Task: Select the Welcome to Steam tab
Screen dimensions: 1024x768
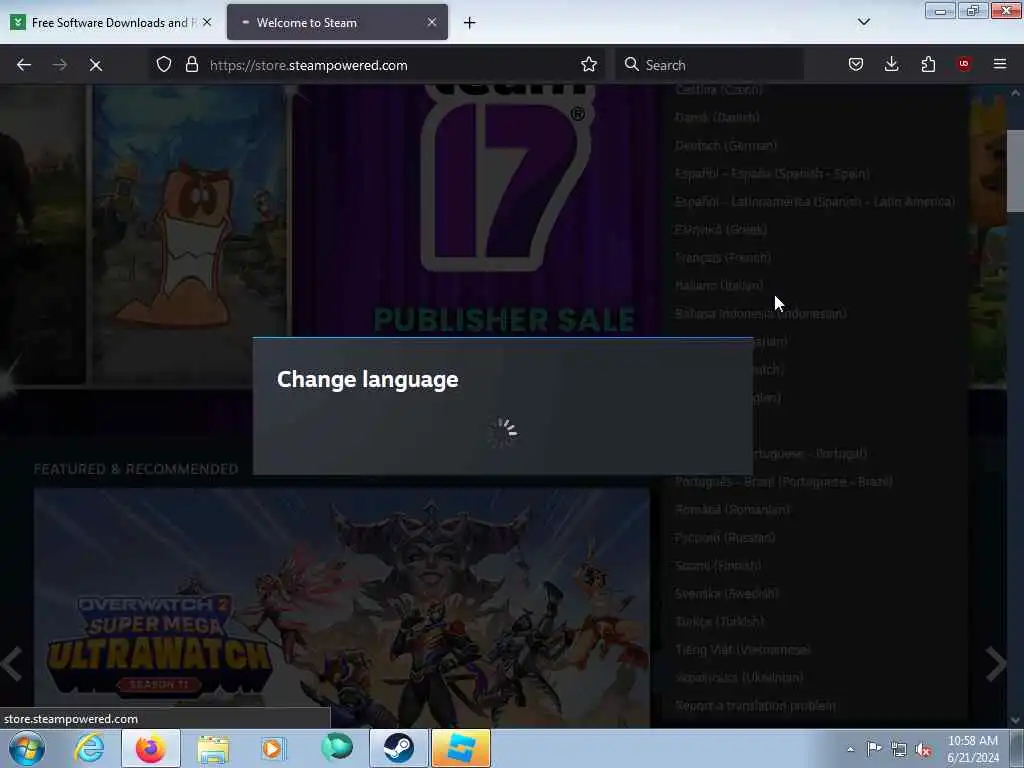Action: (337, 22)
